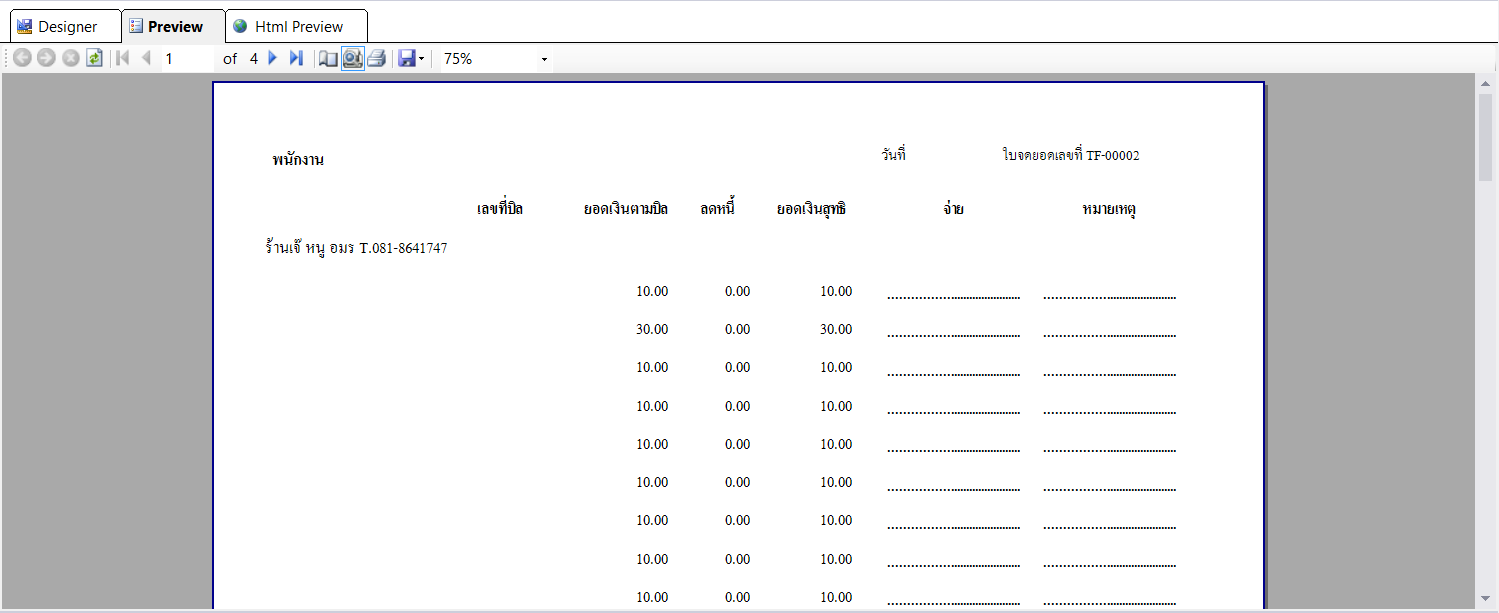This screenshot has height=613, width=1499.
Task: Click the Back navigation arrow icon
Action: pyautogui.click(x=22, y=58)
